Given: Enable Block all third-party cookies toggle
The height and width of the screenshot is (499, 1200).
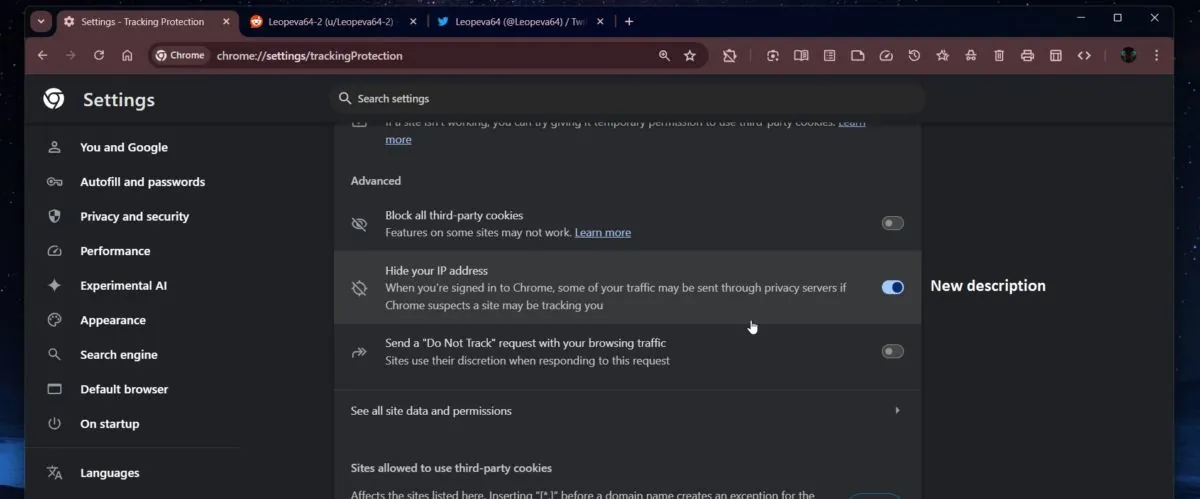Looking at the screenshot, I should (x=892, y=223).
